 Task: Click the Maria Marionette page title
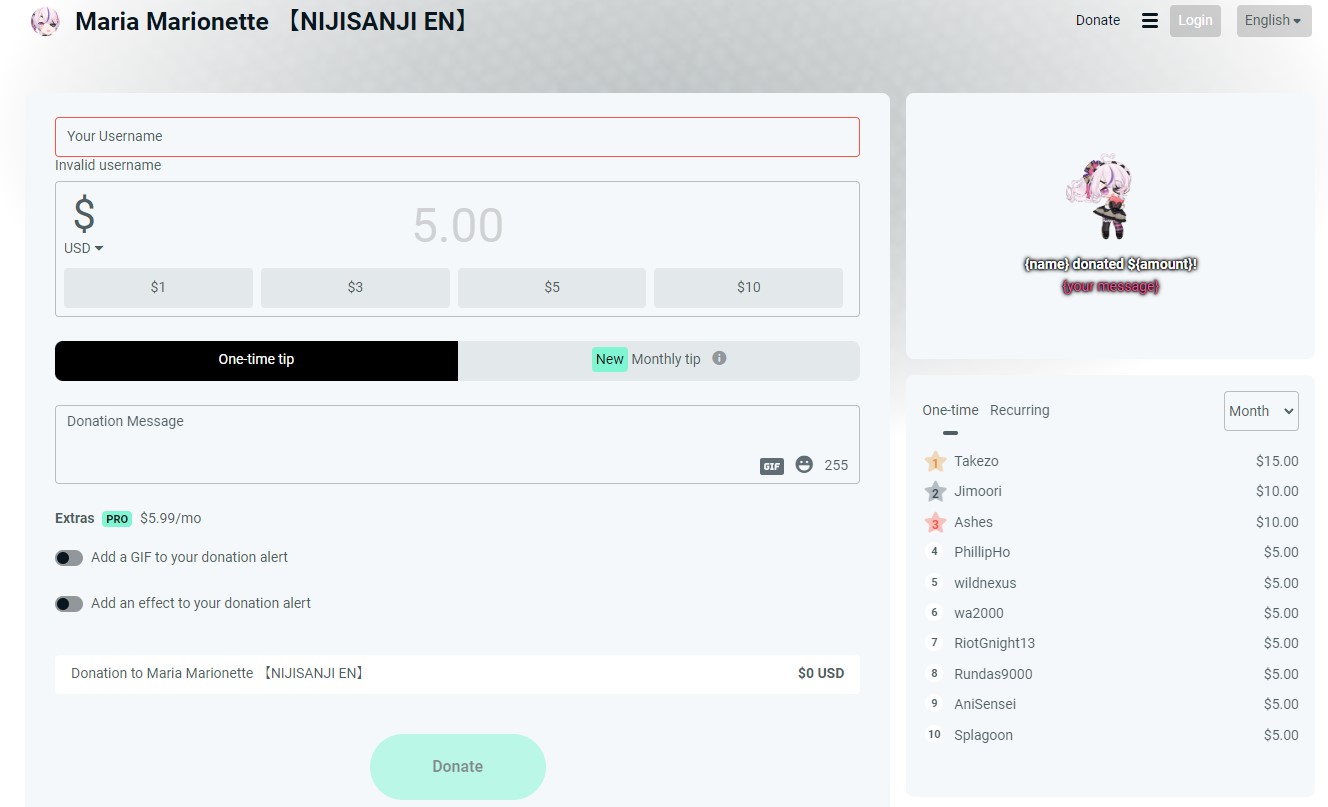click(x=271, y=21)
